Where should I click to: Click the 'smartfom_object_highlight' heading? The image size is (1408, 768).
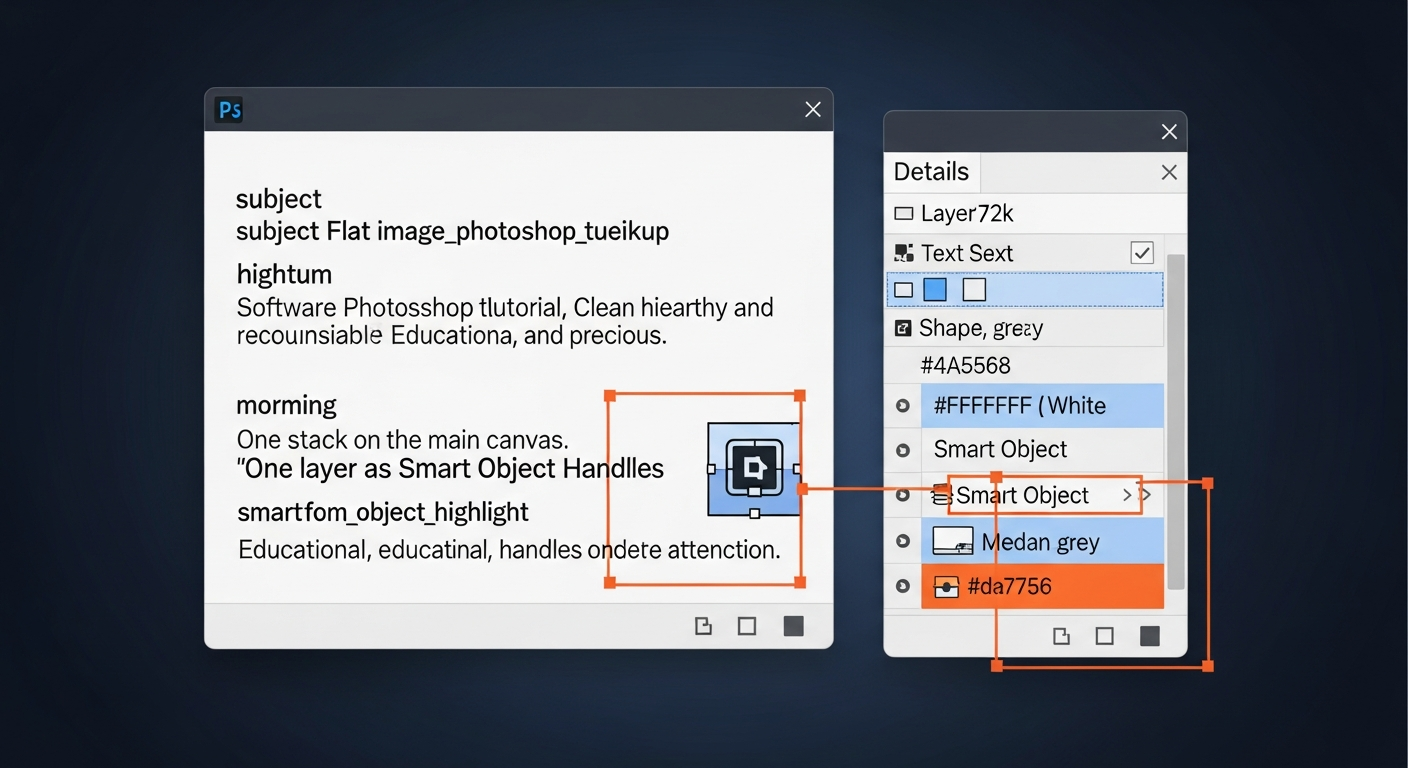pos(383,513)
